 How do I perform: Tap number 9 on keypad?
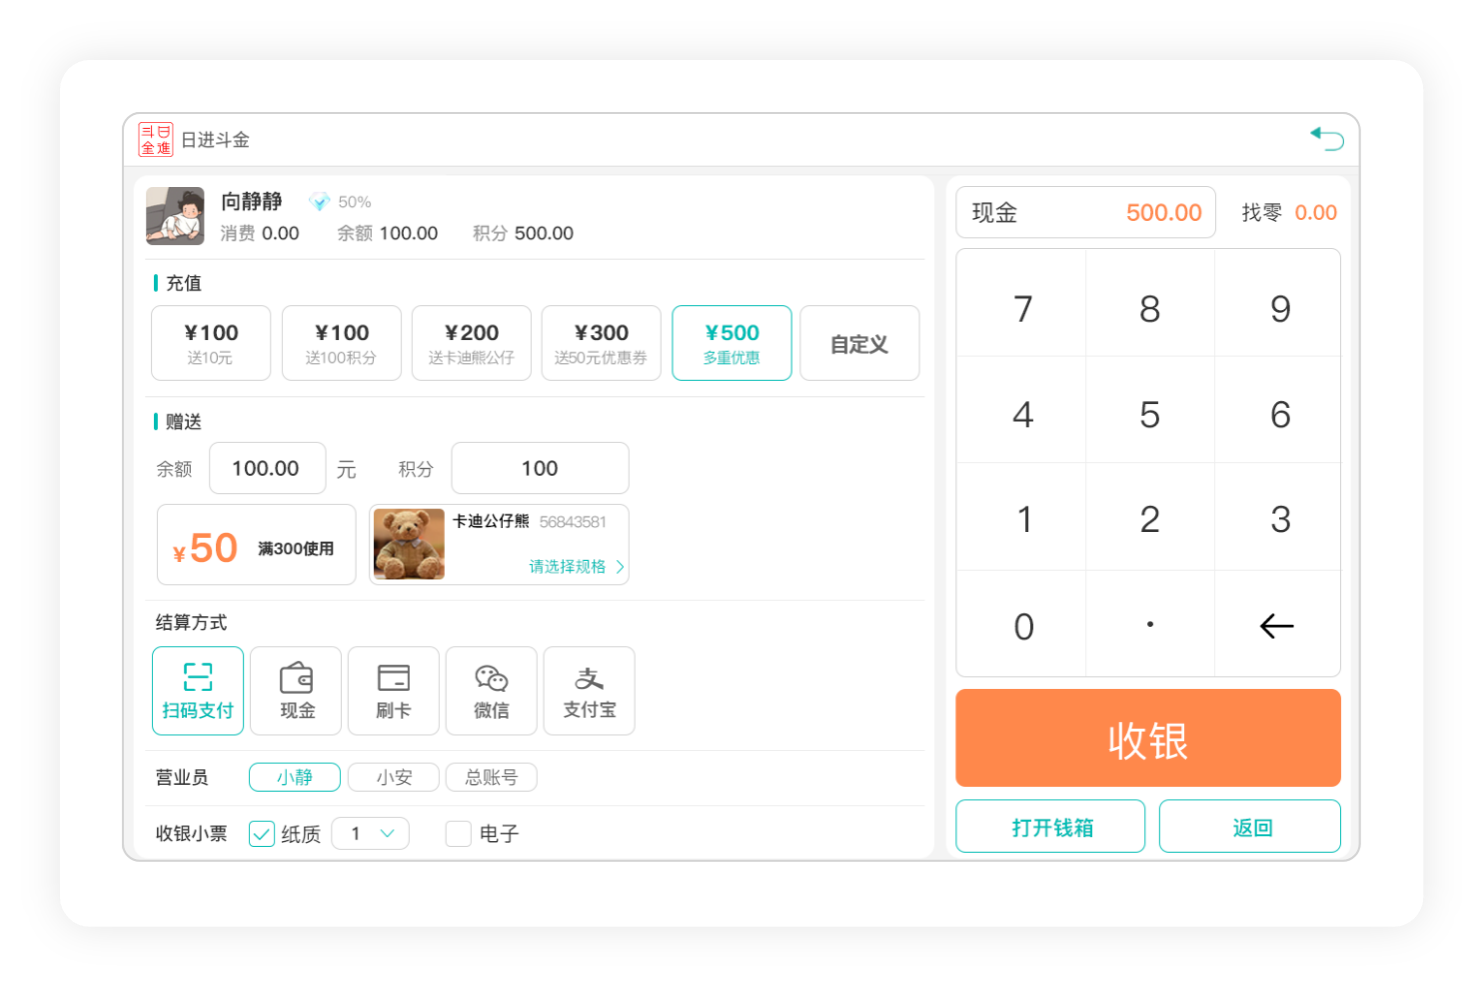click(x=1279, y=308)
